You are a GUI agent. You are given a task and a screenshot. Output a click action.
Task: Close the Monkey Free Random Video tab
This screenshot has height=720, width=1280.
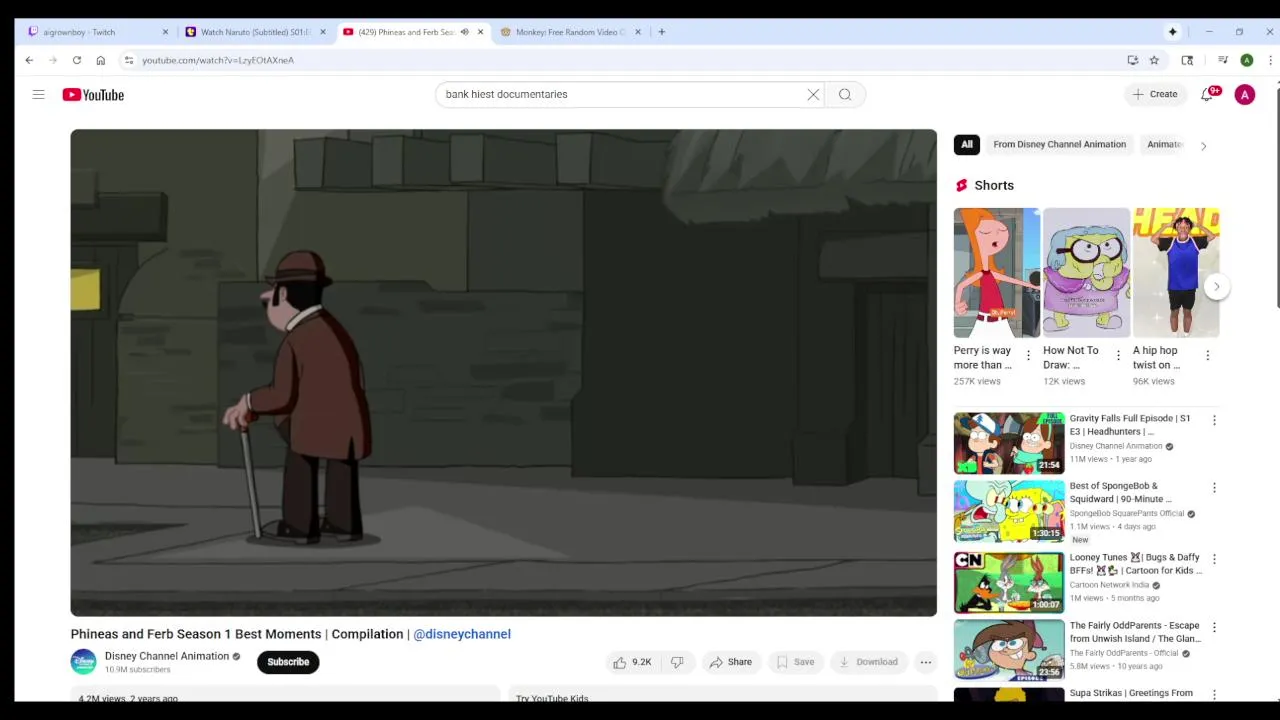[637, 32]
